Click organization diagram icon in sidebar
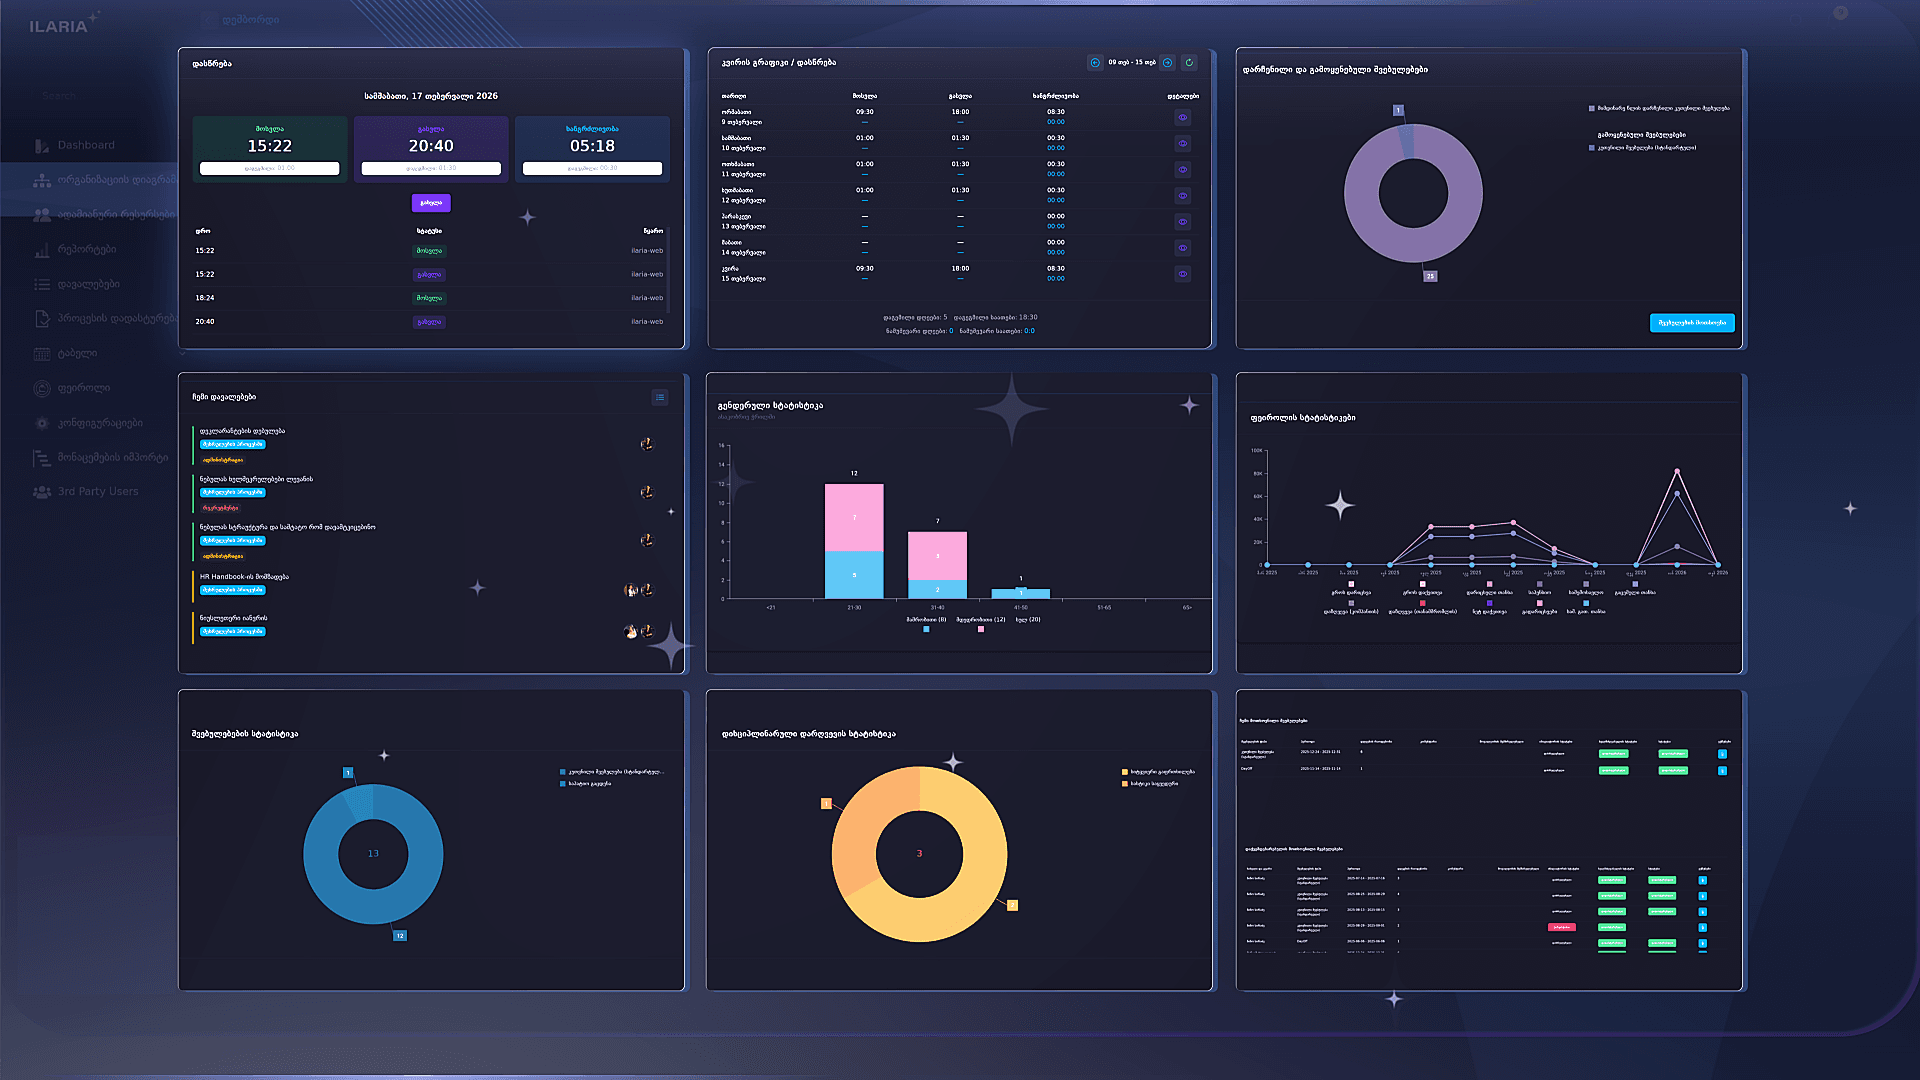The height and width of the screenshot is (1080, 1920). point(41,180)
